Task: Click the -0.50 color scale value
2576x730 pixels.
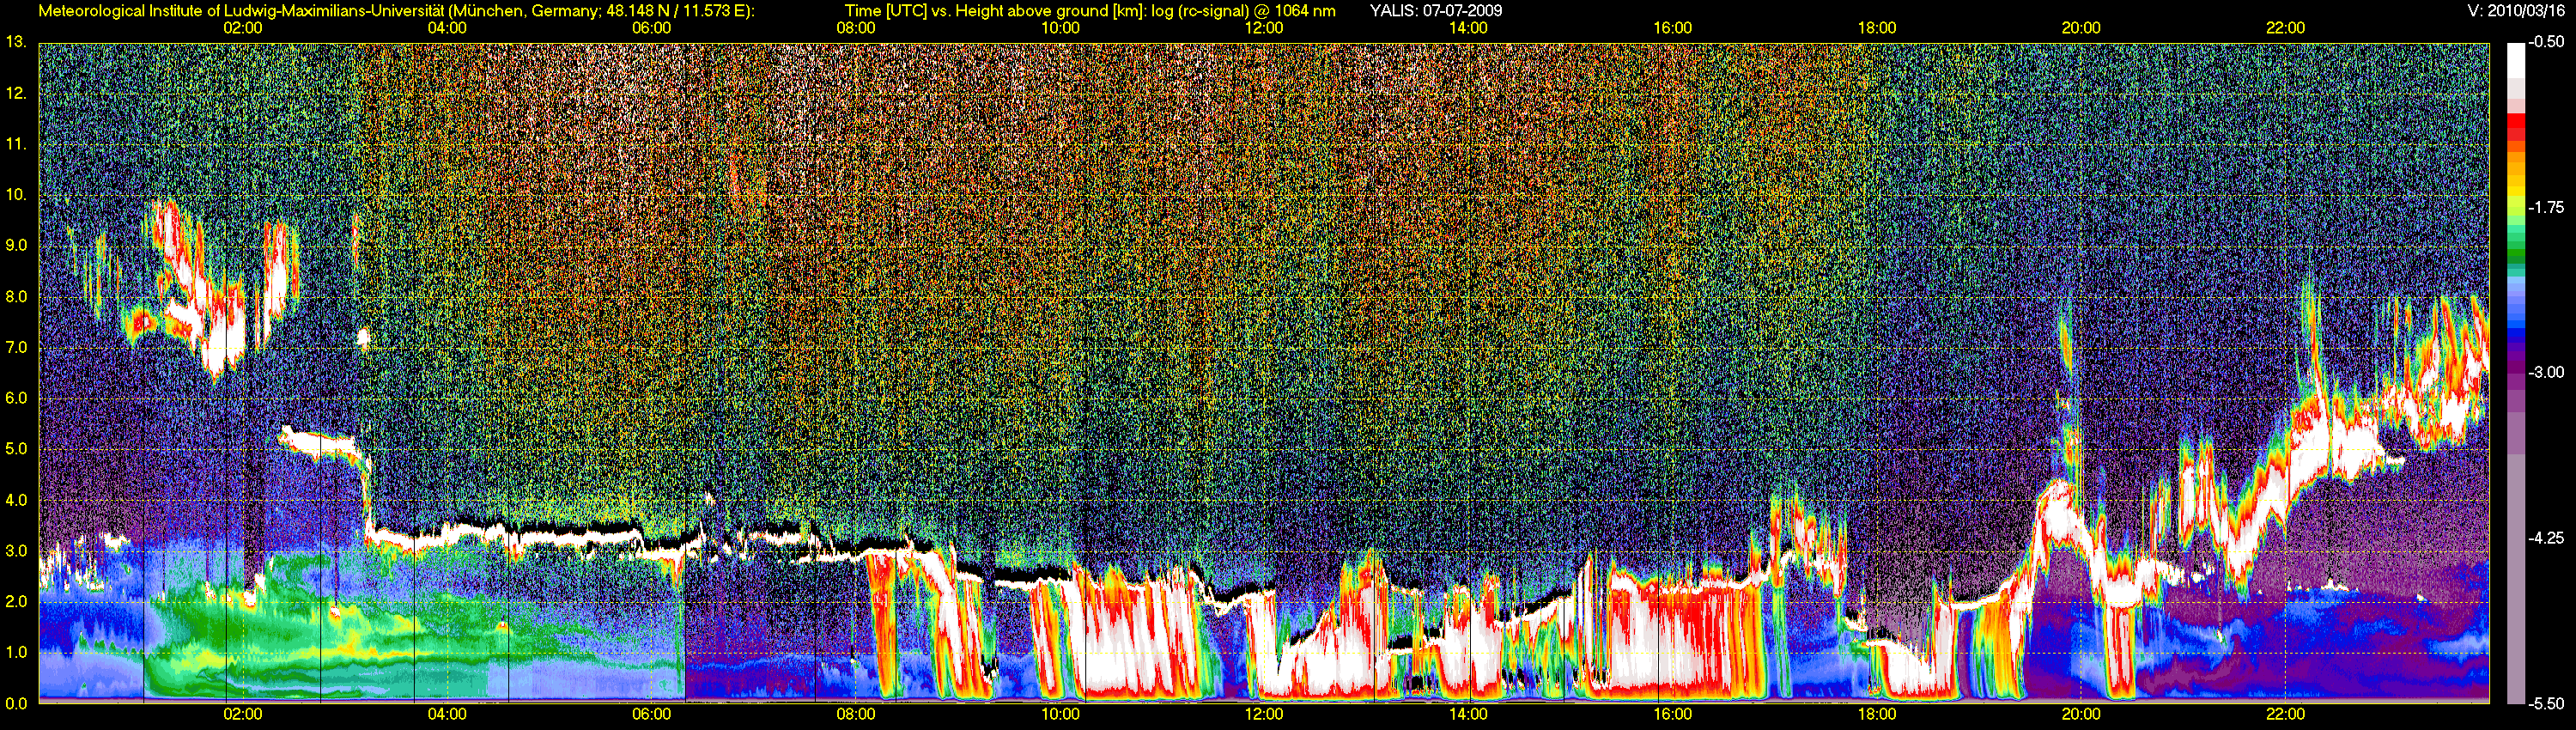Action: tap(2546, 42)
